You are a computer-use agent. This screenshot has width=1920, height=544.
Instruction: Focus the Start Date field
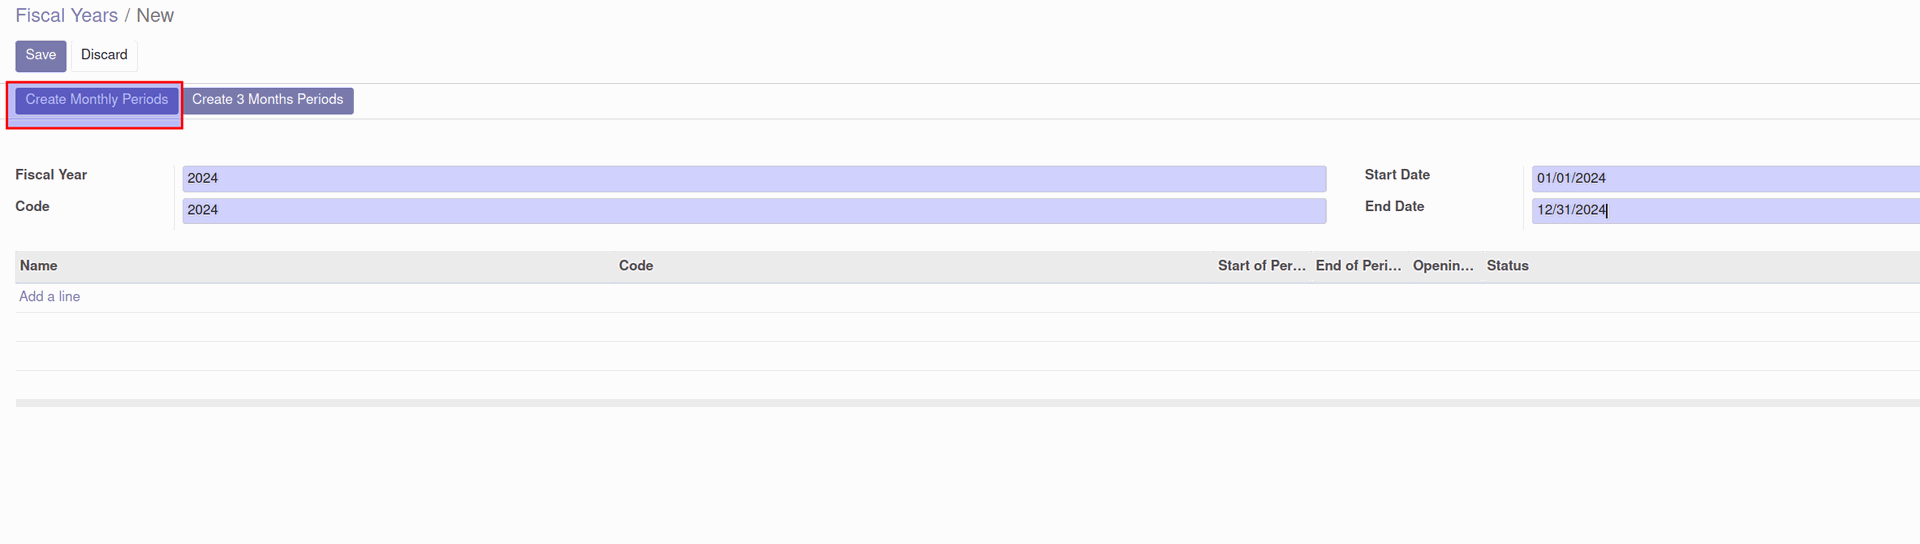tap(1726, 179)
